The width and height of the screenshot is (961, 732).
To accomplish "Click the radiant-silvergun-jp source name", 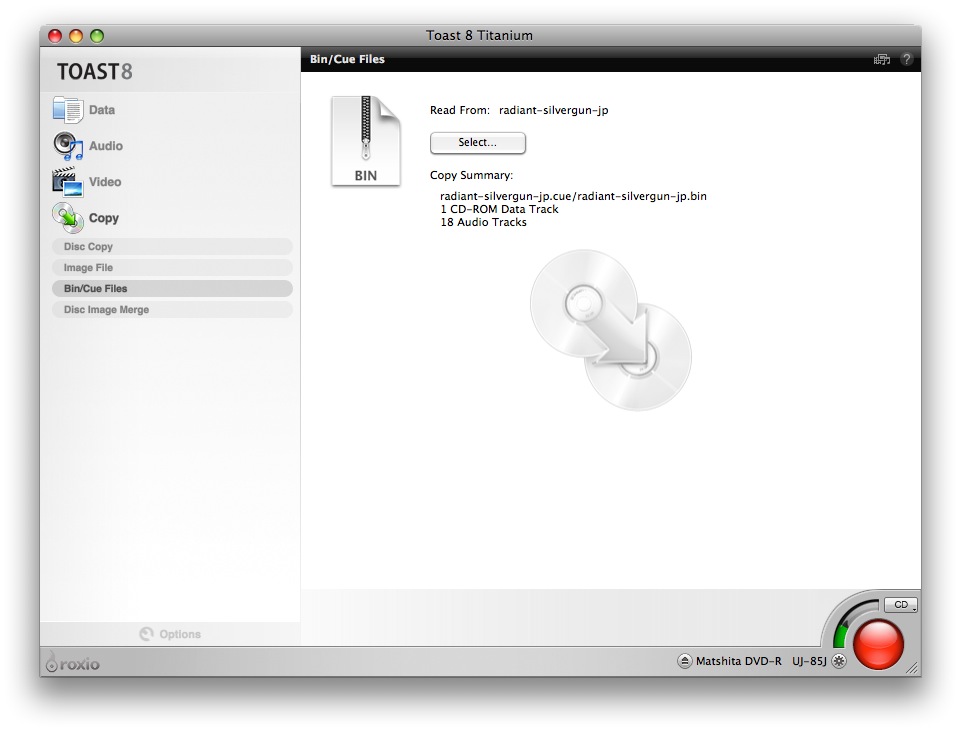I will point(553,110).
